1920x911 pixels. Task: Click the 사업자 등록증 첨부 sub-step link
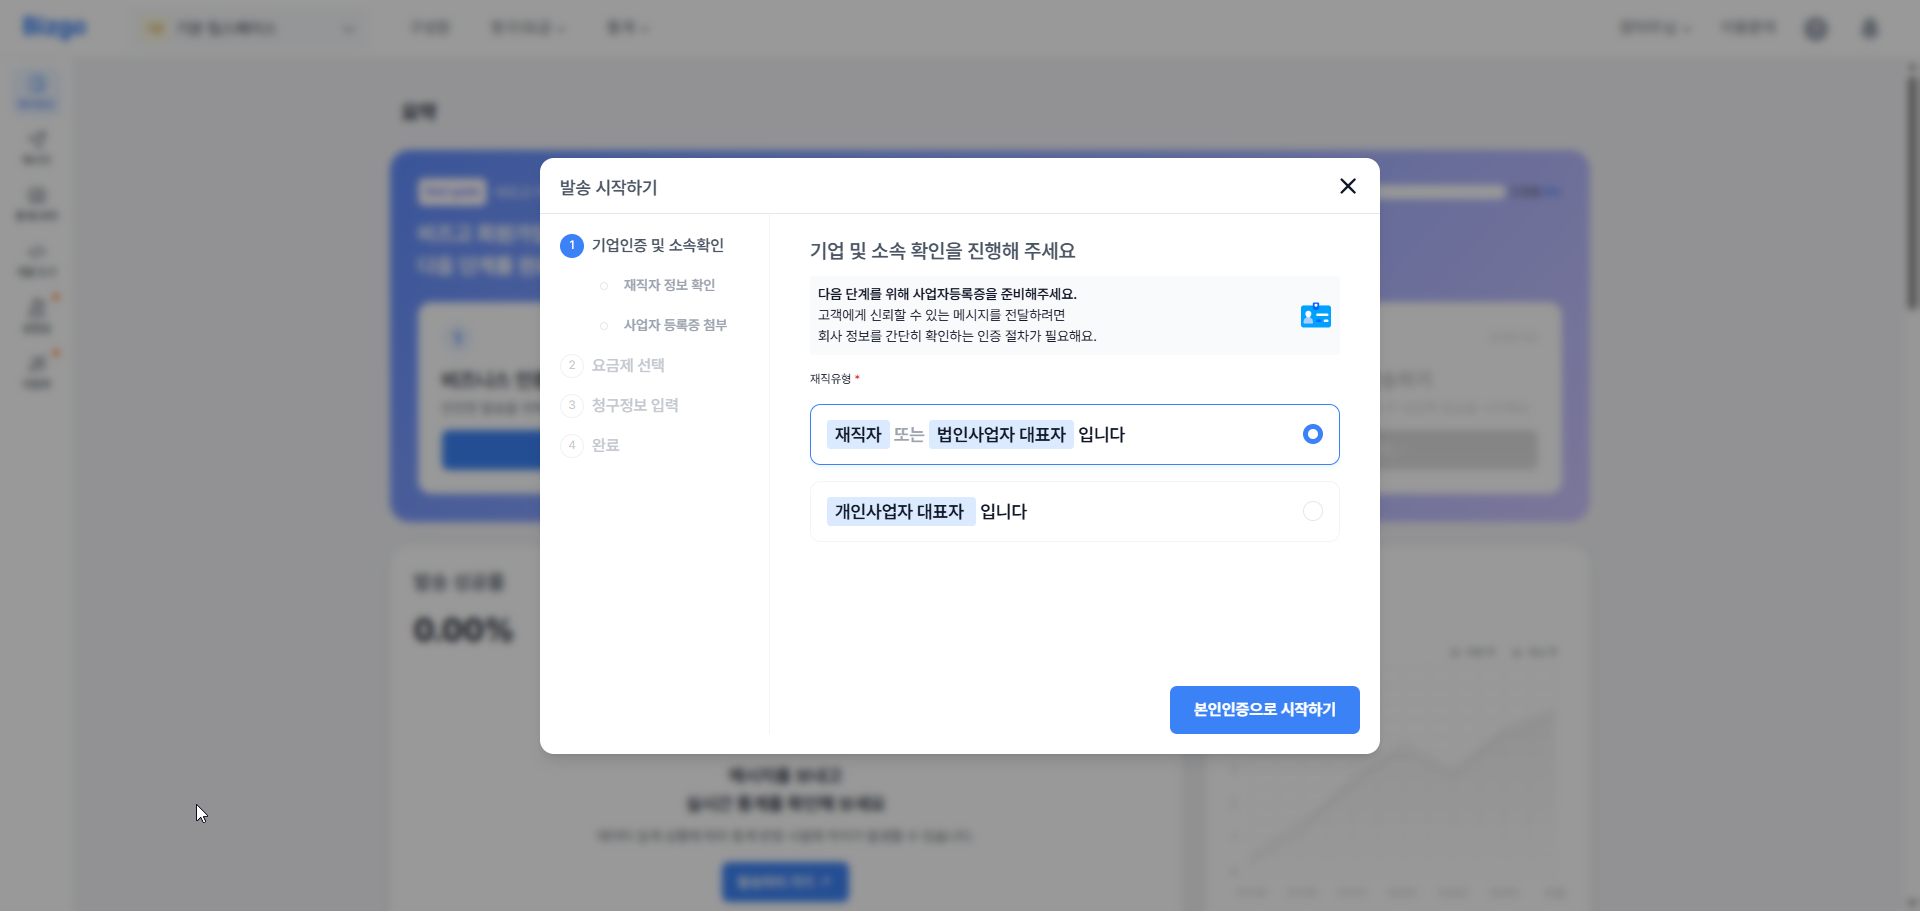tap(674, 325)
